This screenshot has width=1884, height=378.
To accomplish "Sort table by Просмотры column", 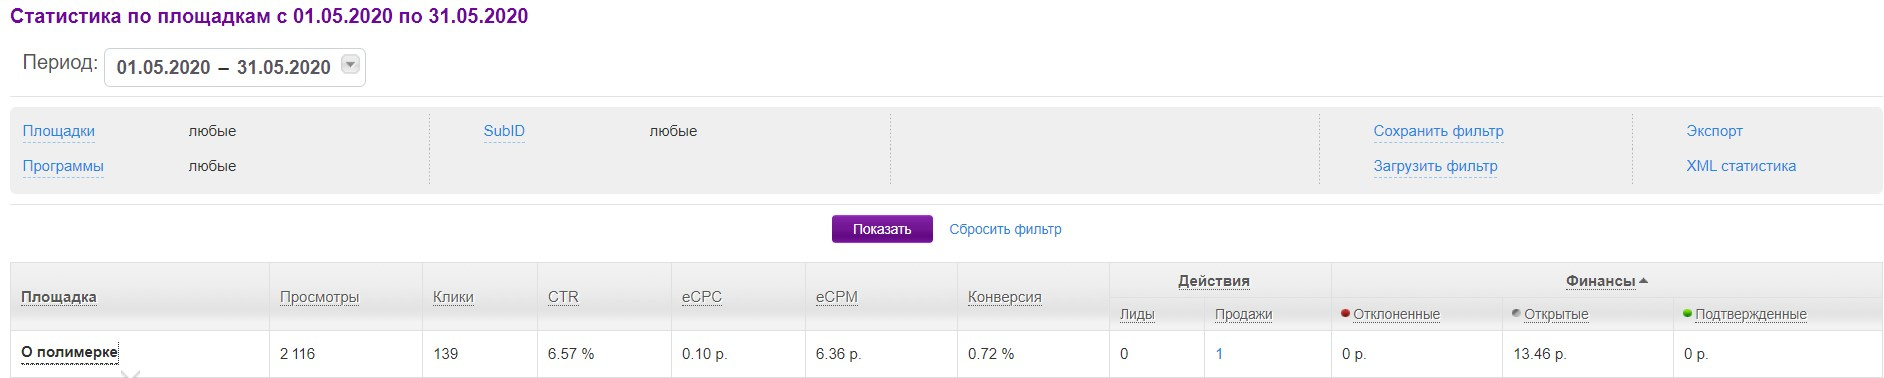I will (x=319, y=297).
